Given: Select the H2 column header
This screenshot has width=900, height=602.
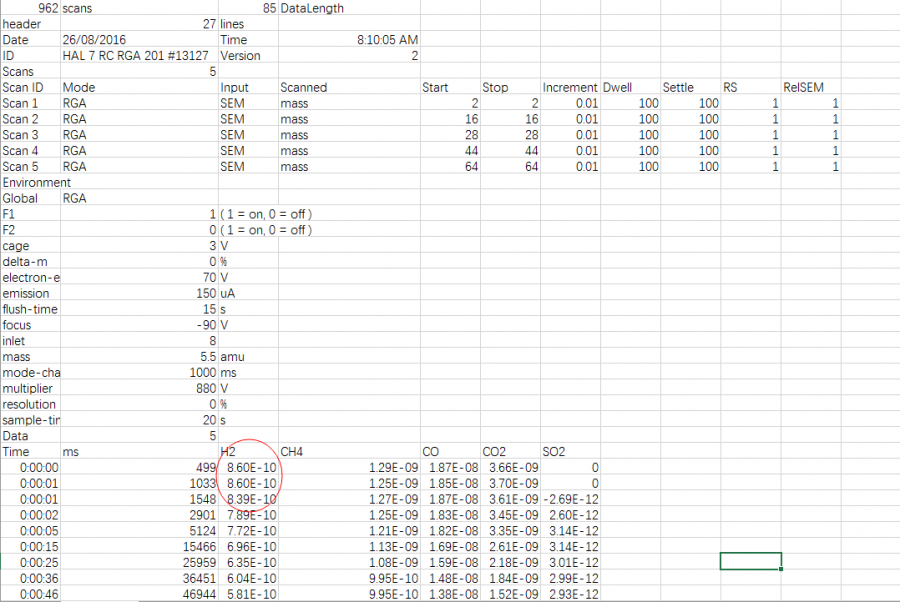Looking at the screenshot, I should 249,452.
